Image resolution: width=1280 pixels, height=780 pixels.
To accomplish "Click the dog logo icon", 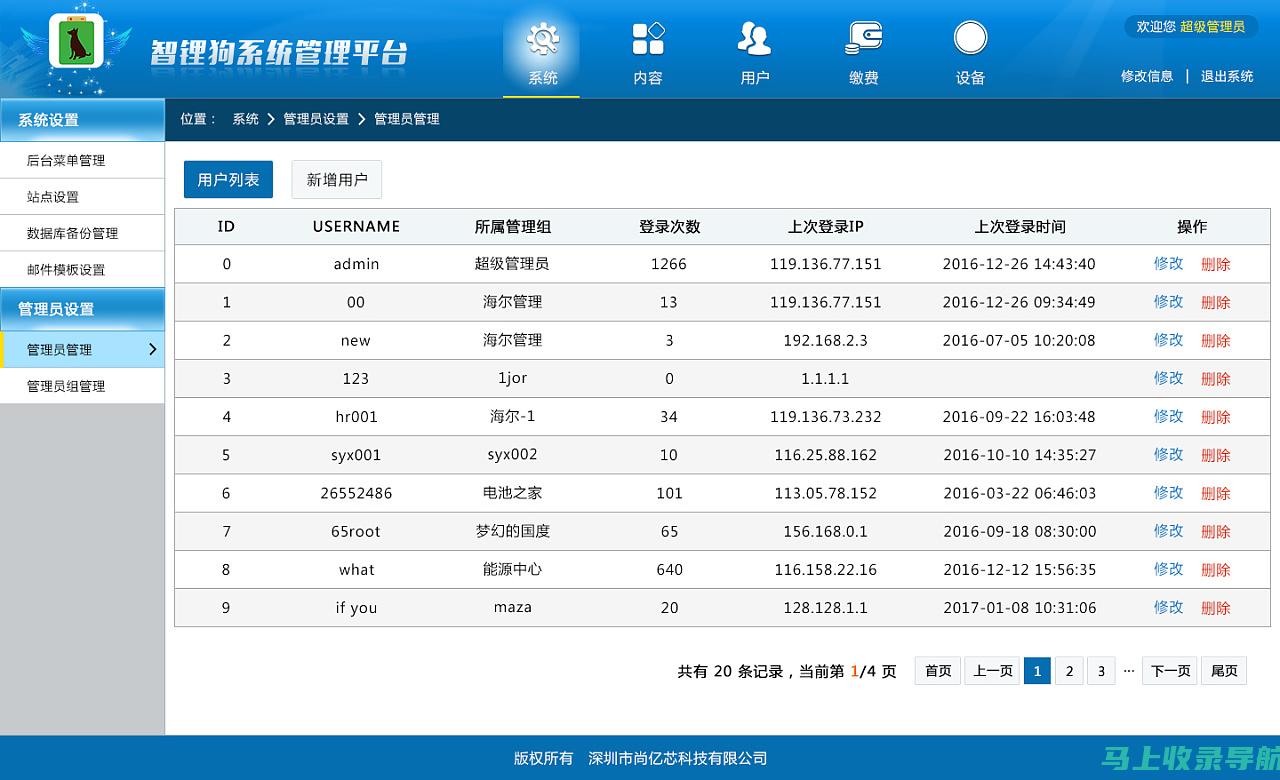I will 76,41.
